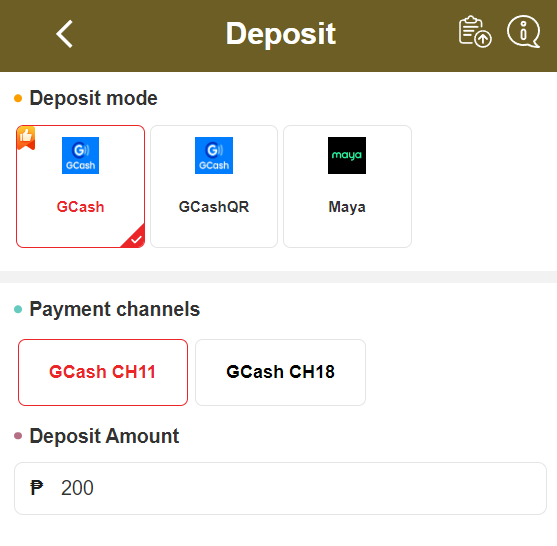Click the black Maya logo
557x546 pixels.
(347, 155)
